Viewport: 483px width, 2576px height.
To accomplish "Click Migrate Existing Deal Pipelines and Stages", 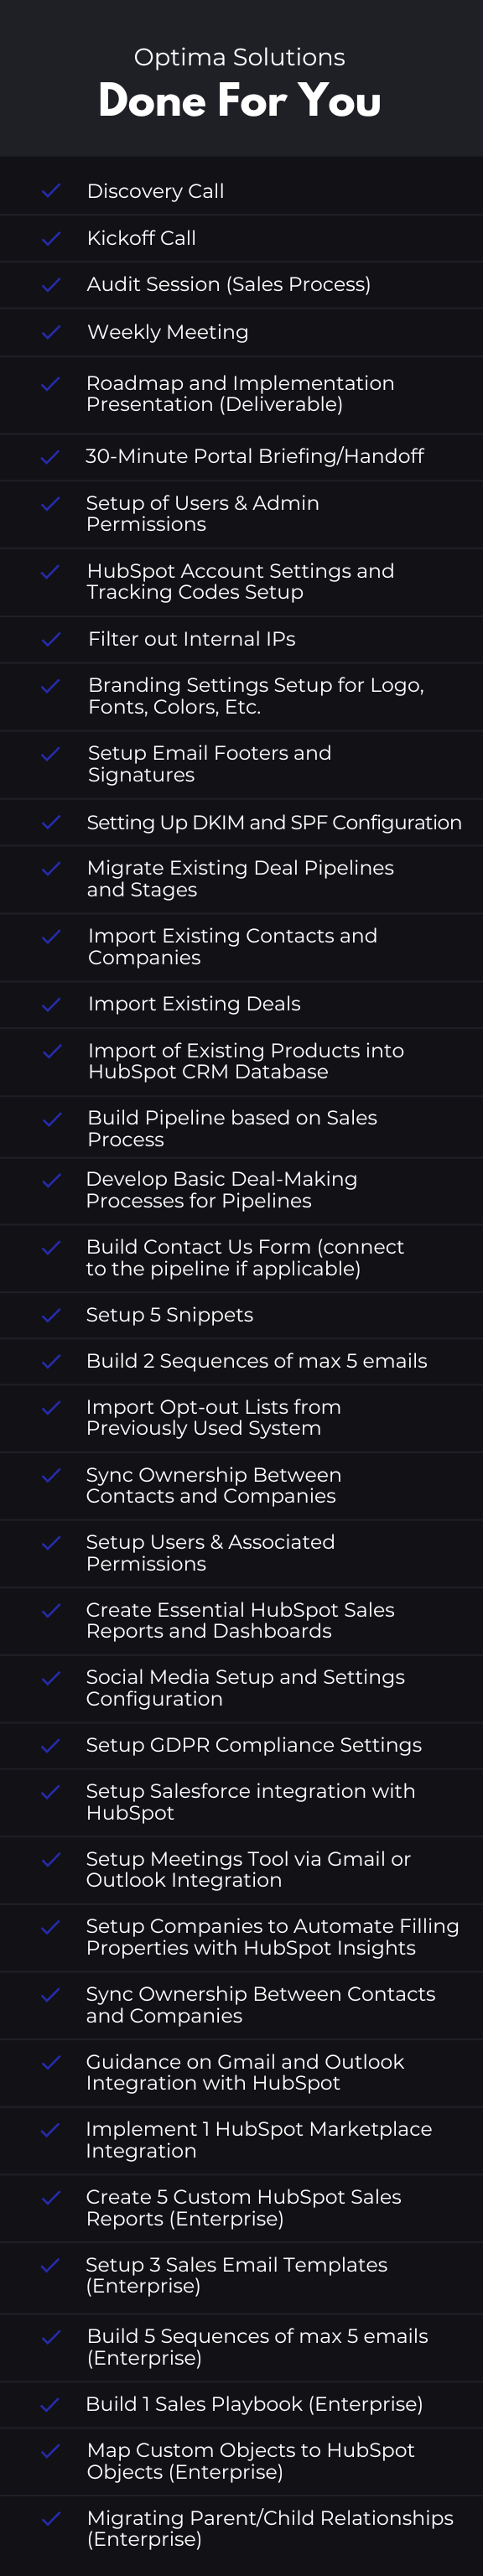I will 240,879.
